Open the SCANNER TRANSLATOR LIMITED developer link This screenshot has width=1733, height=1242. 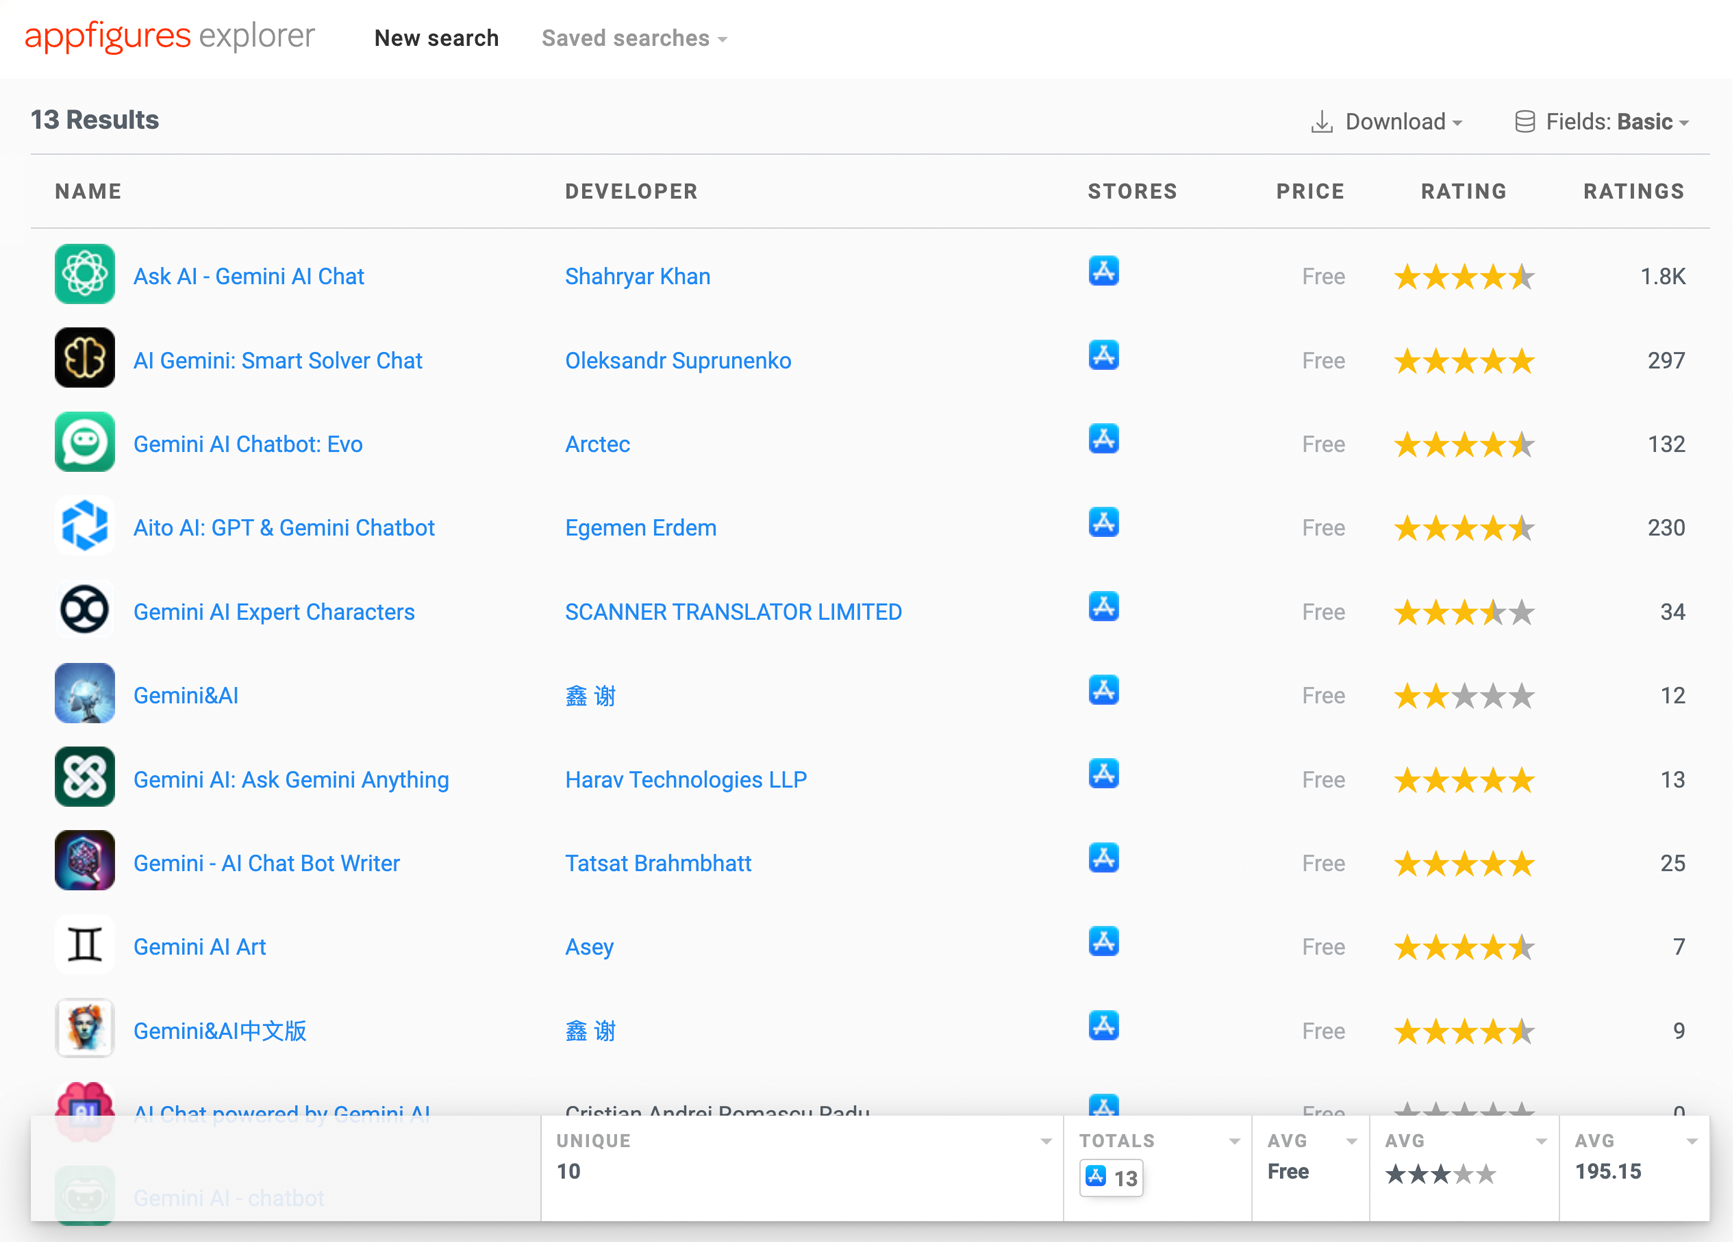[733, 611]
